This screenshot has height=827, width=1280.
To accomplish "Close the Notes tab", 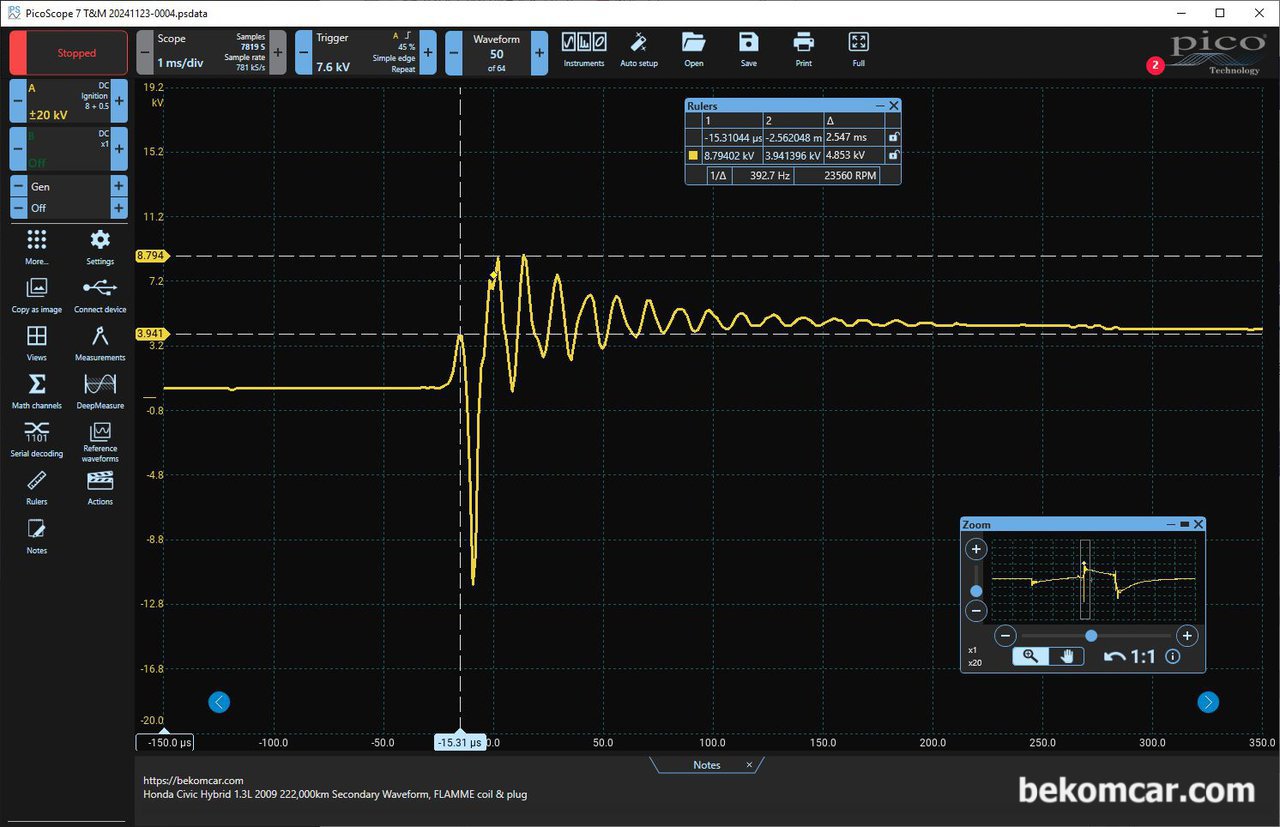I will tap(749, 765).
